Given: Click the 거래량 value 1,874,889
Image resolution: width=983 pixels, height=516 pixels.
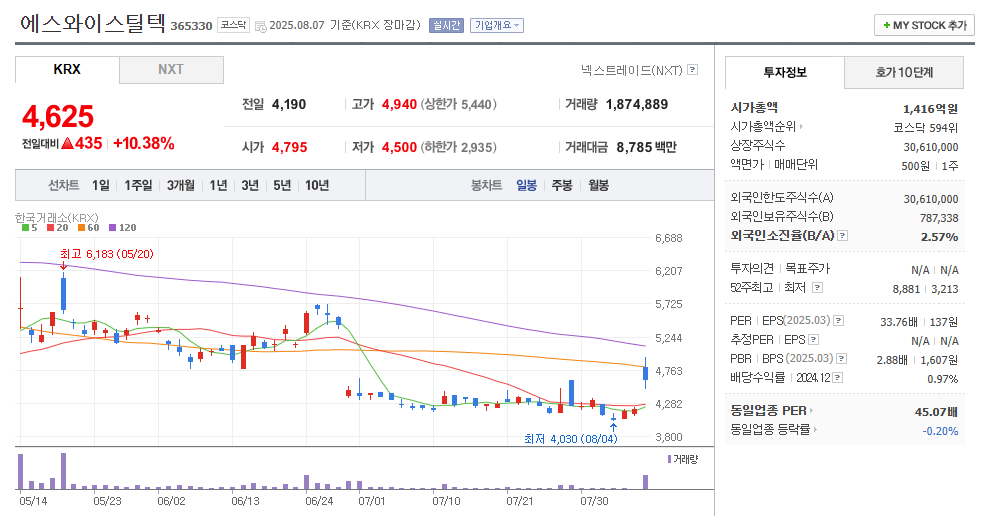Looking at the screenshot, I should (637, 105).
